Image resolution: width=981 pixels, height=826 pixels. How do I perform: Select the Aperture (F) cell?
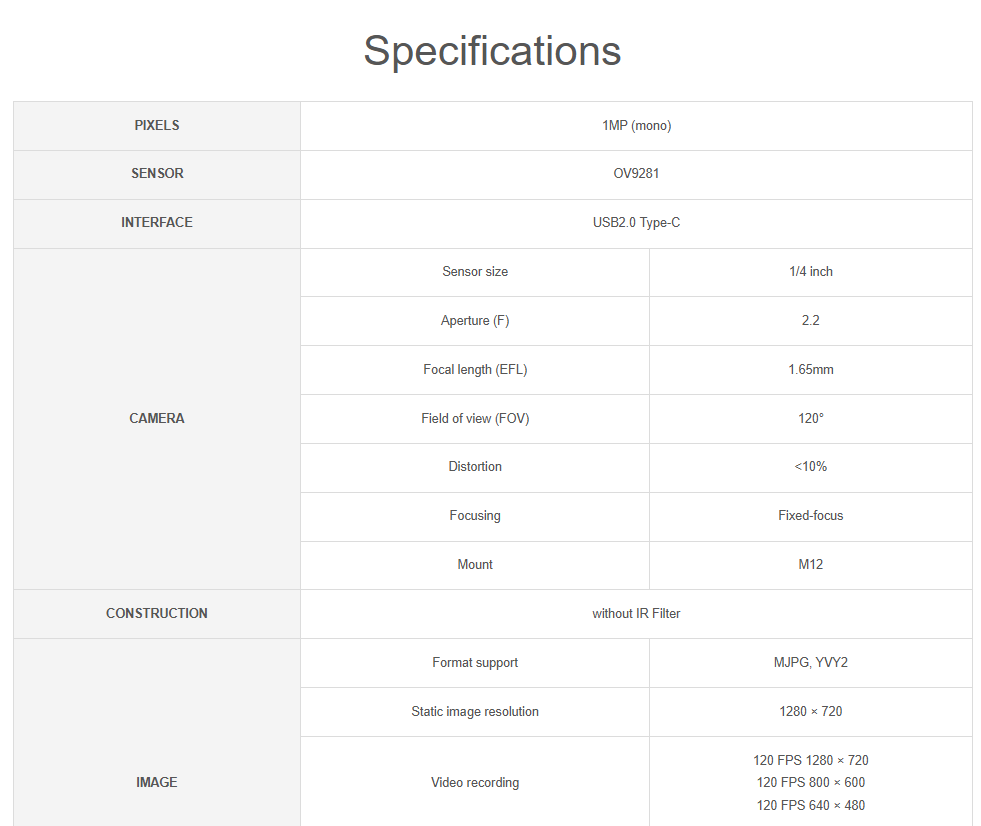[x=475, y=320]
